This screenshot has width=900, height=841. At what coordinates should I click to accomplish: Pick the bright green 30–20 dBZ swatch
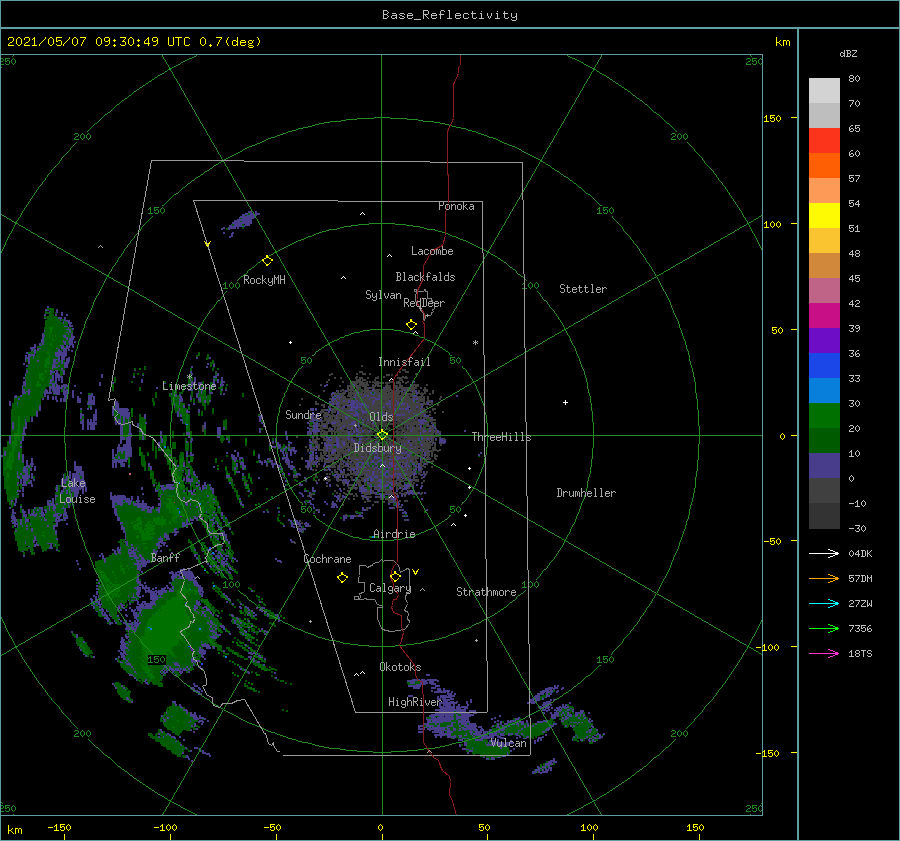tap(824, 416)
